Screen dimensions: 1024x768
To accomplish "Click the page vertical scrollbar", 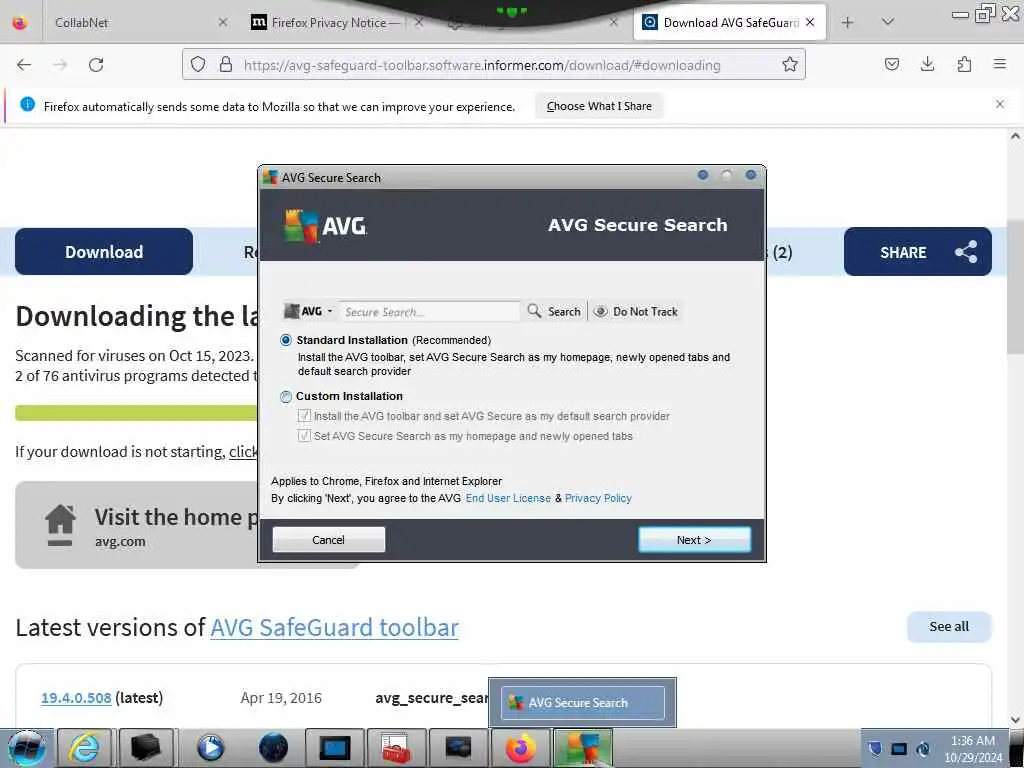I will 1015,287.
